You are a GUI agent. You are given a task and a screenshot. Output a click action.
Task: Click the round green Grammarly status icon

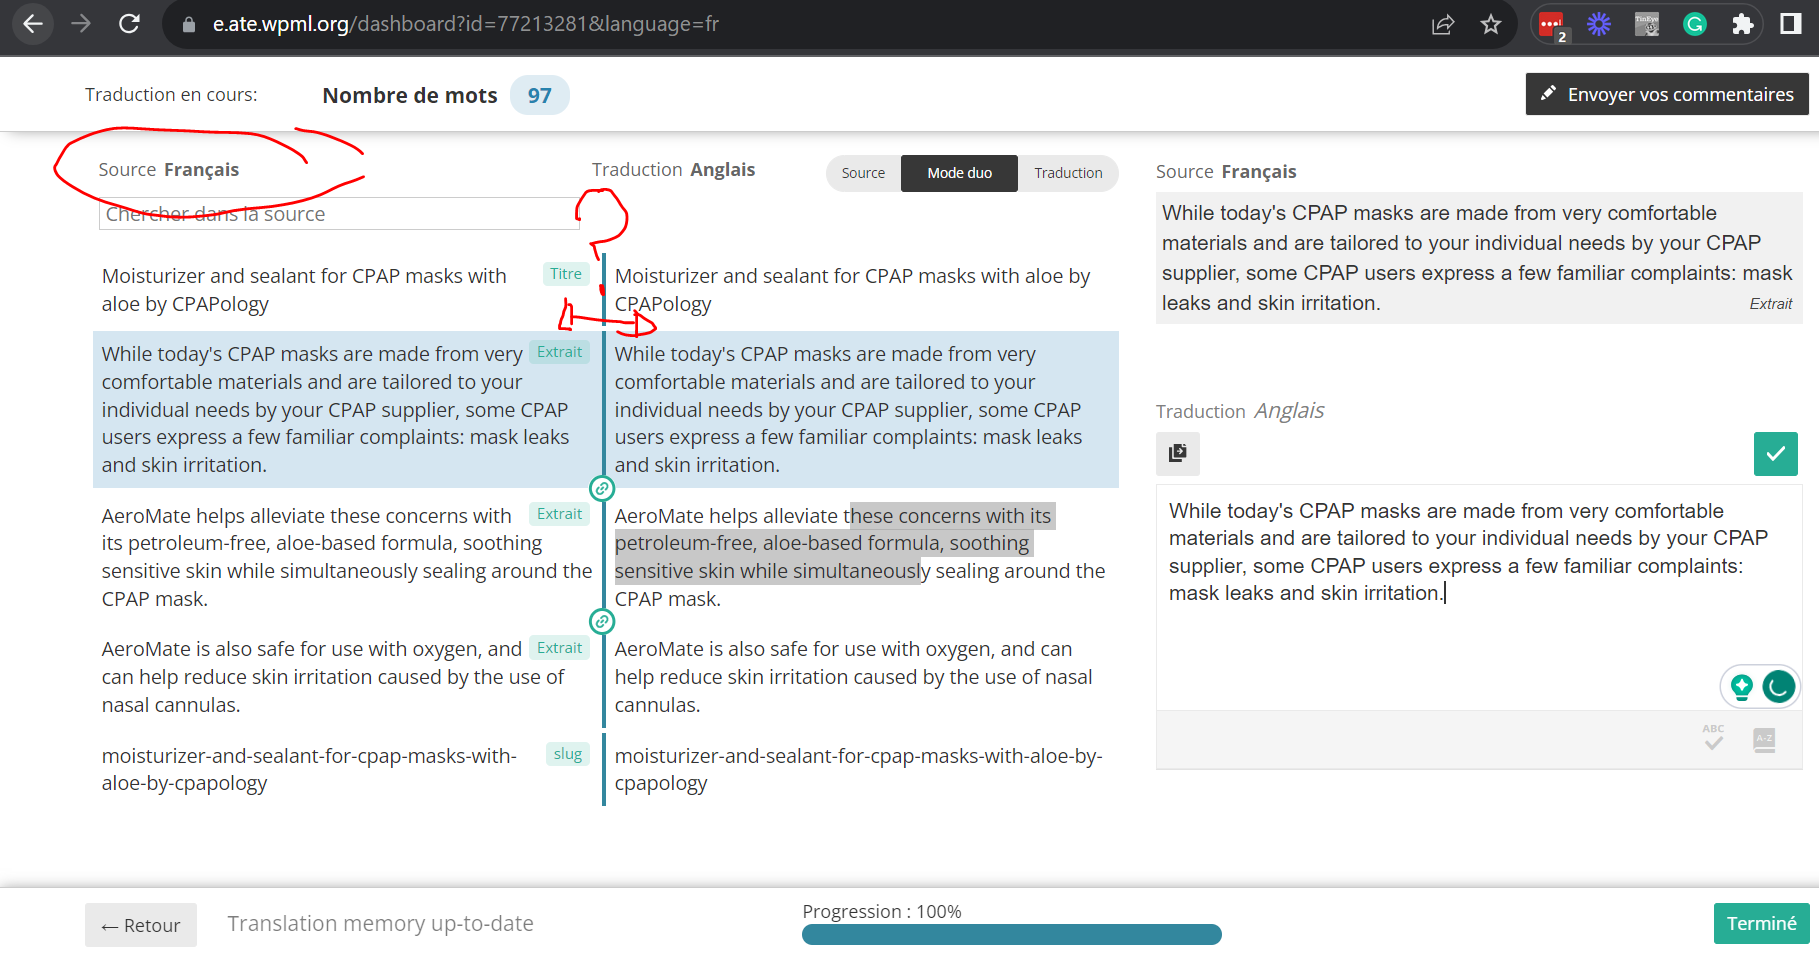(1779, 686)
